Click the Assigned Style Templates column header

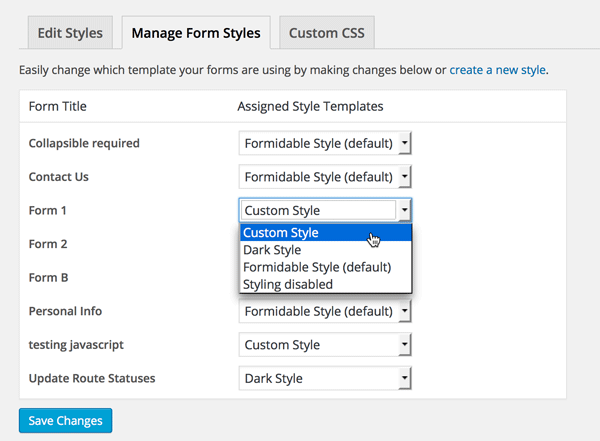(310, 106)
